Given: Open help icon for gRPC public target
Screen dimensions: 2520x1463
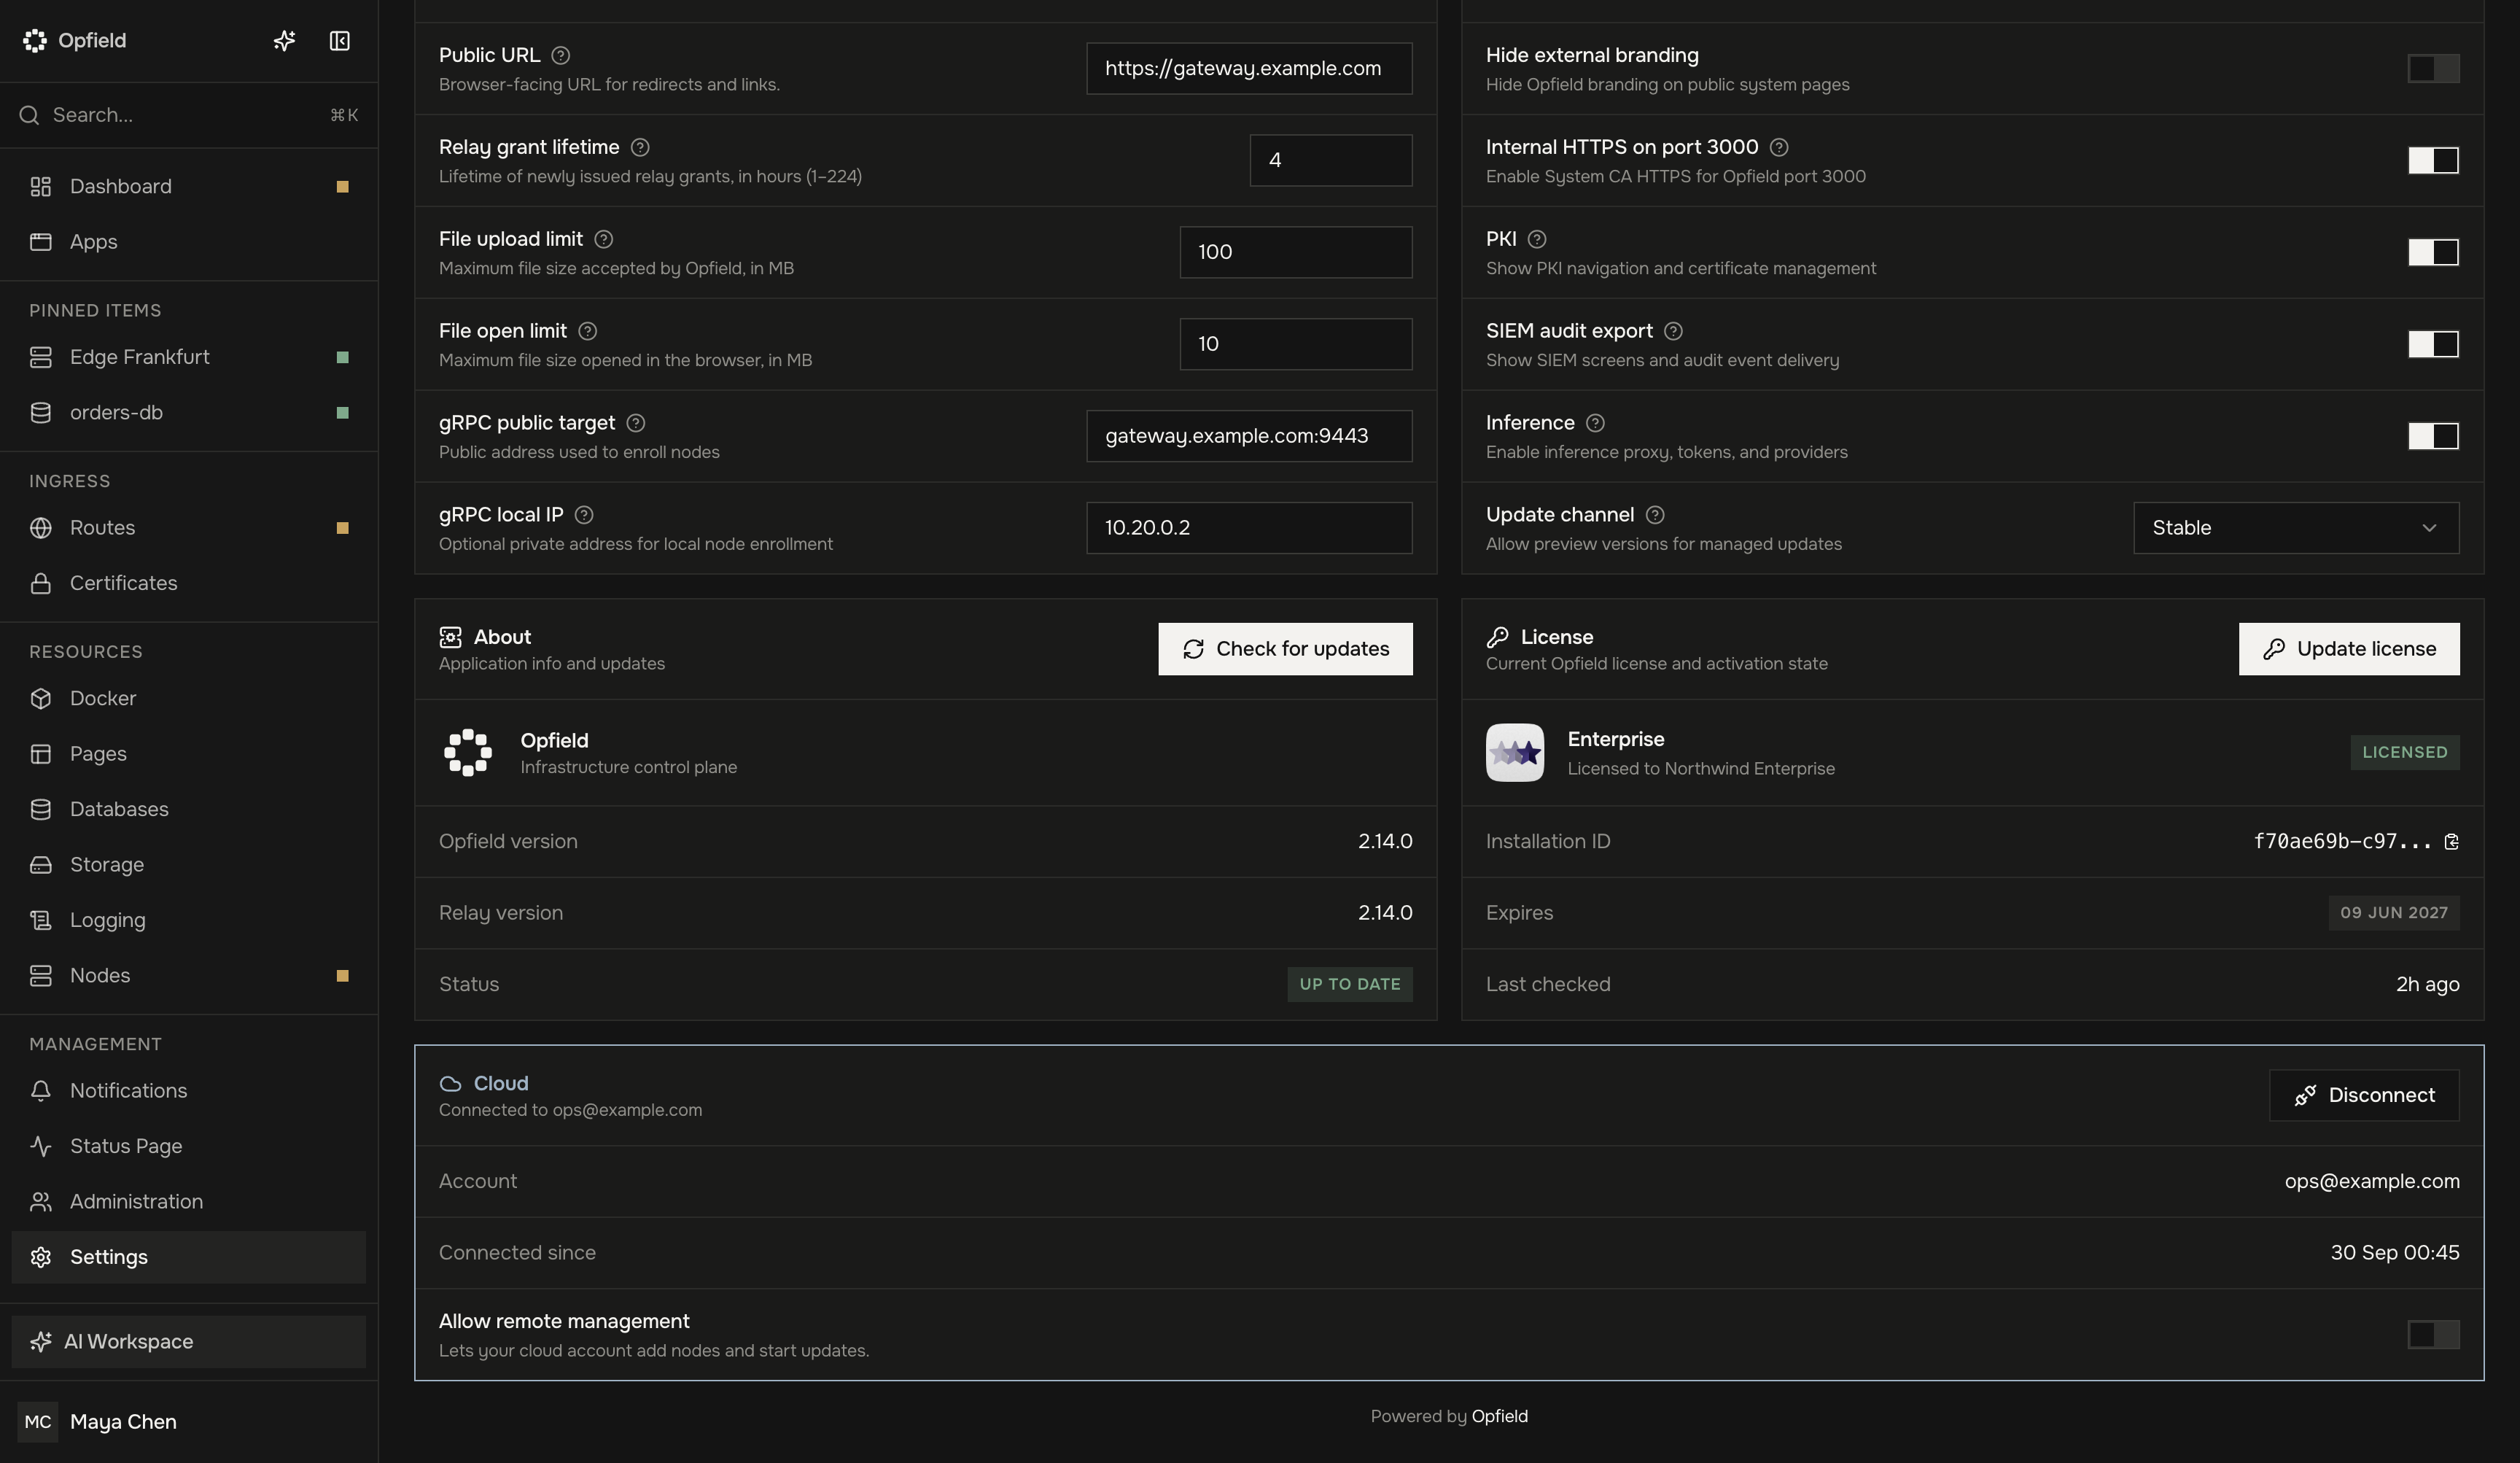Looking at the screenshot, I should pyautogui.click(x=636, y=424).
